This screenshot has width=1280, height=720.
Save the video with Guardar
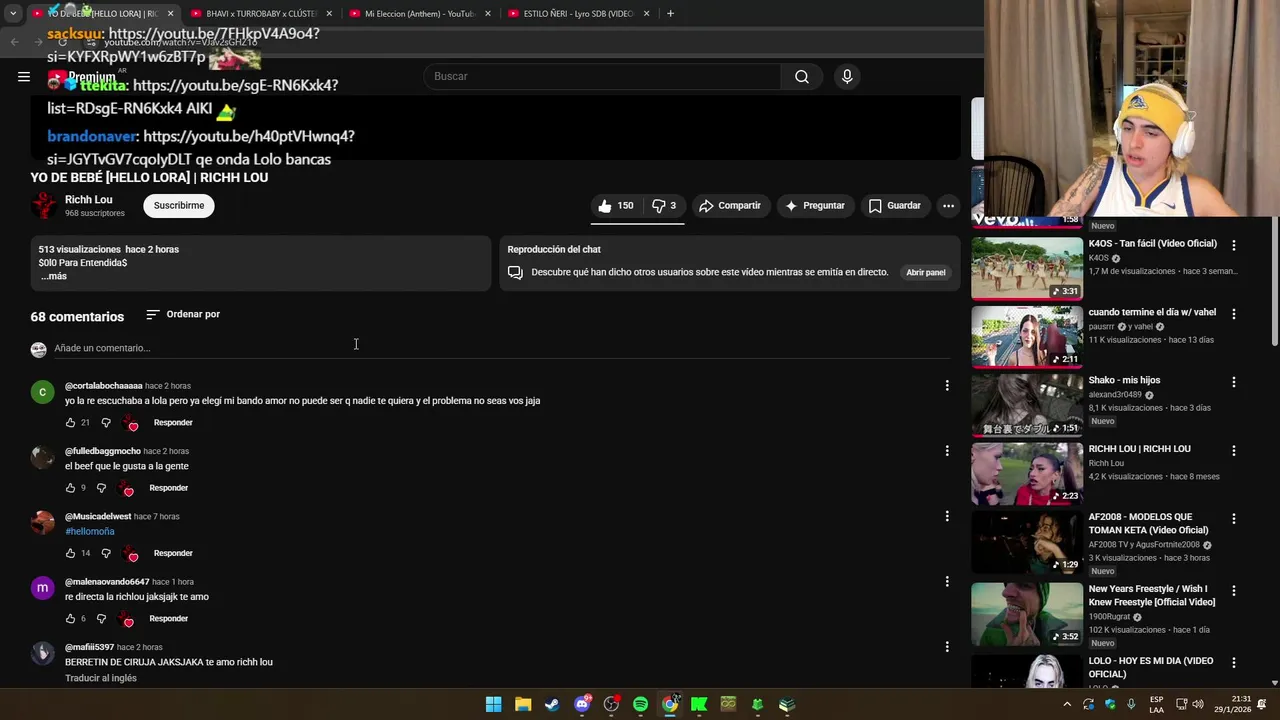894,205
